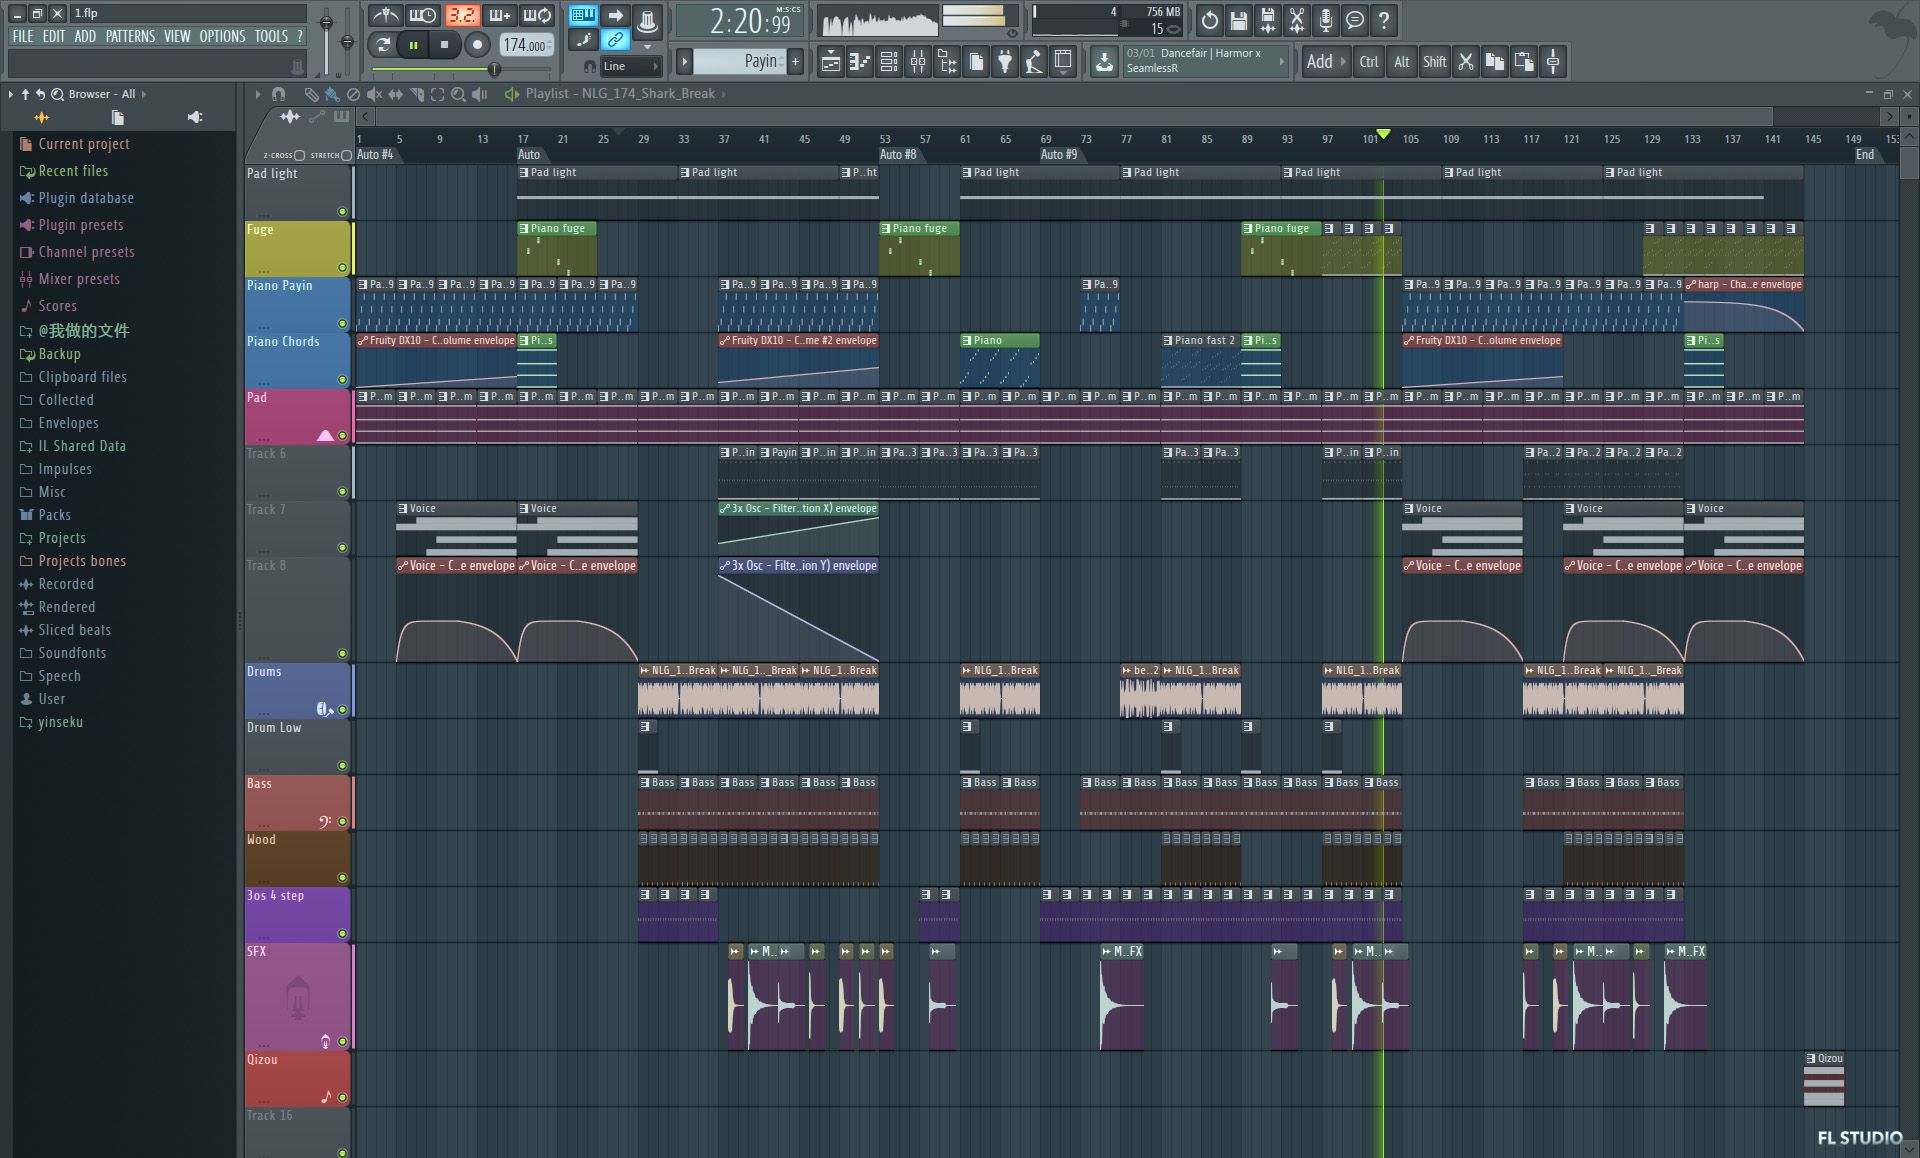Select the Wood track header

(x=297, y=858)
